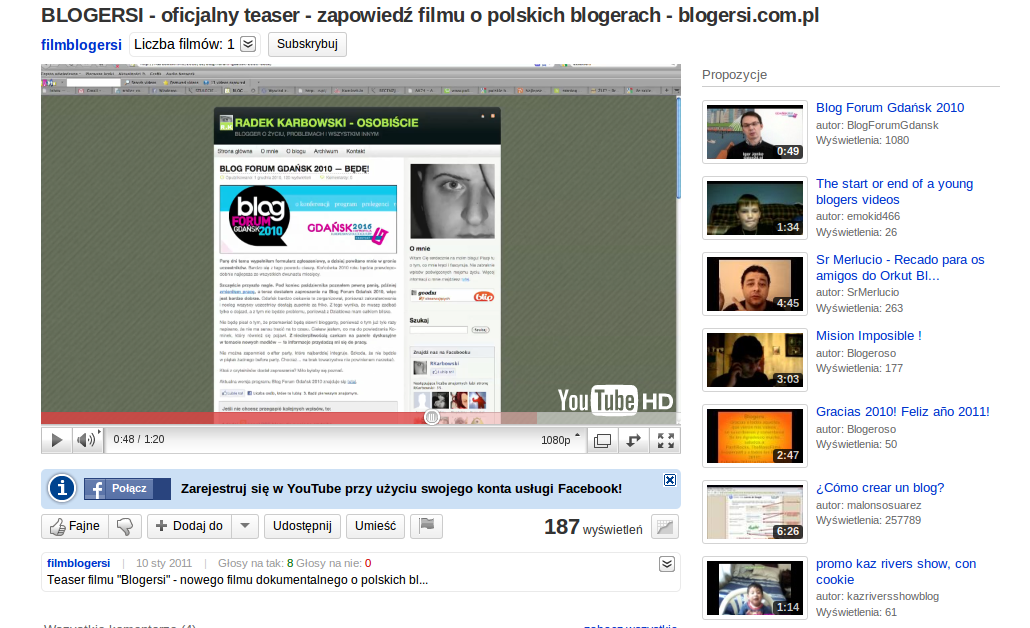Open the Udostępnij share option
The width and height of the screenshot is (1030, 628).
pos(303,526)
